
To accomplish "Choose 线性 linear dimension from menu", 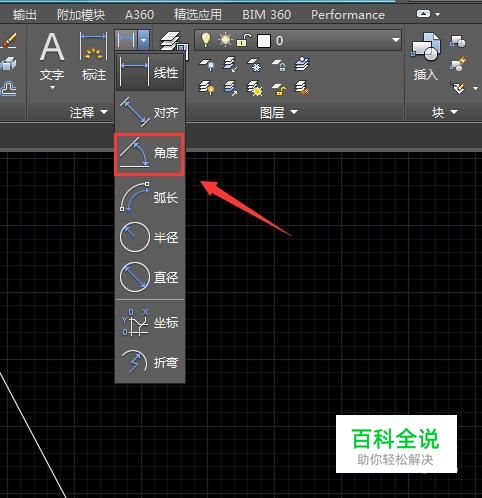I will 150,73.
